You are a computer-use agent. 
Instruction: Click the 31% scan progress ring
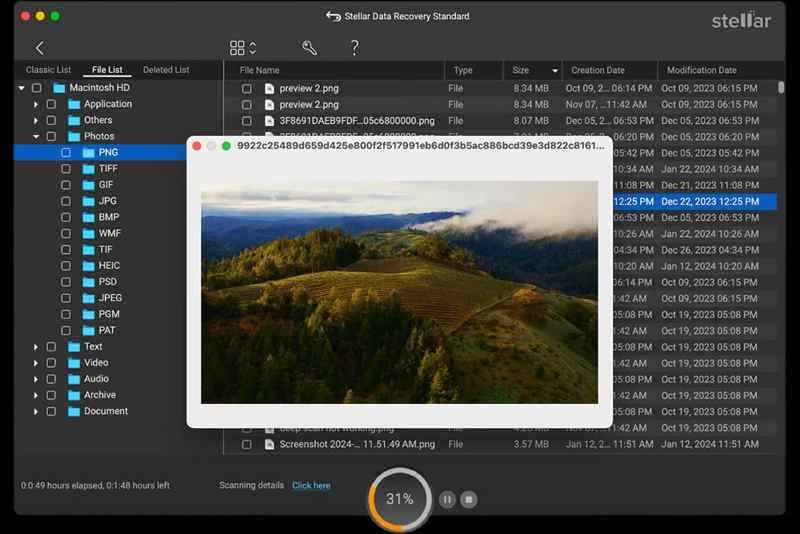point(400,498)
